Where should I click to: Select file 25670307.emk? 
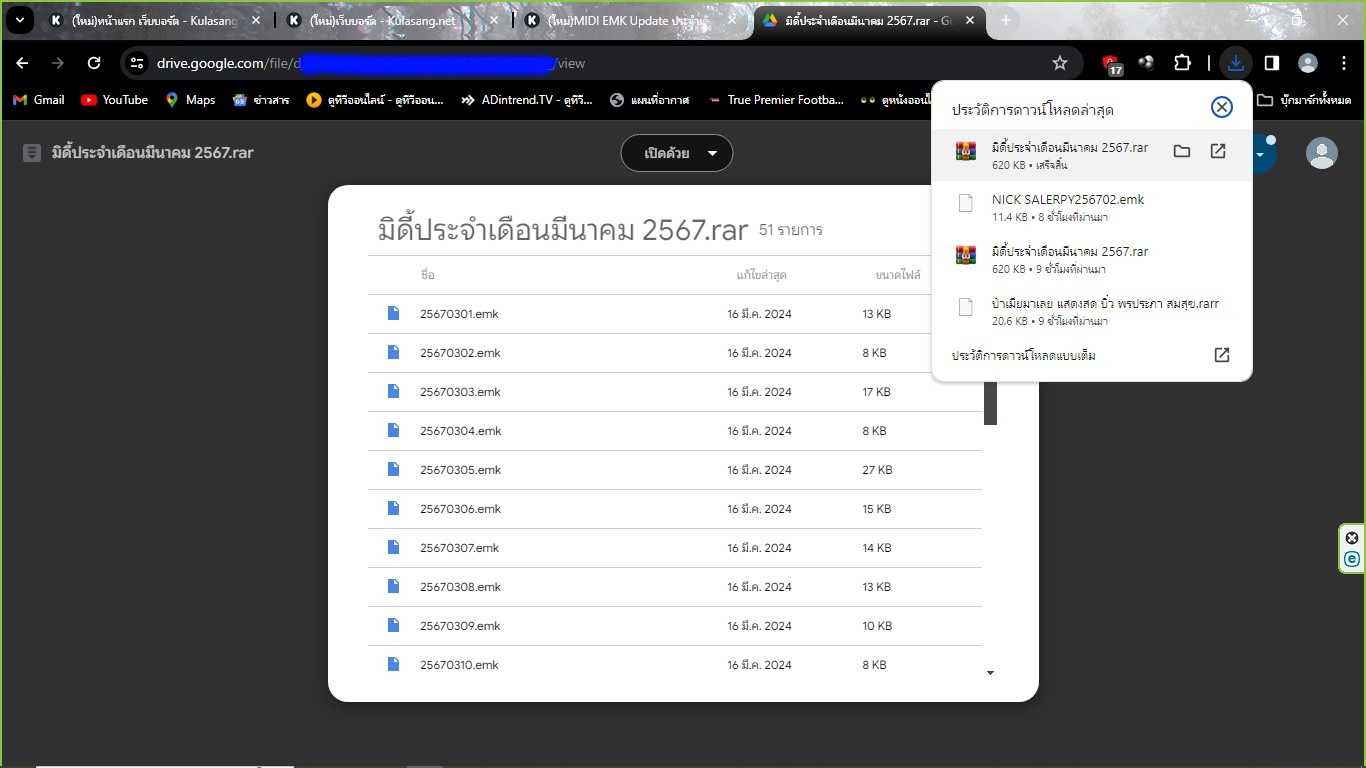click(x=675, y=548)
